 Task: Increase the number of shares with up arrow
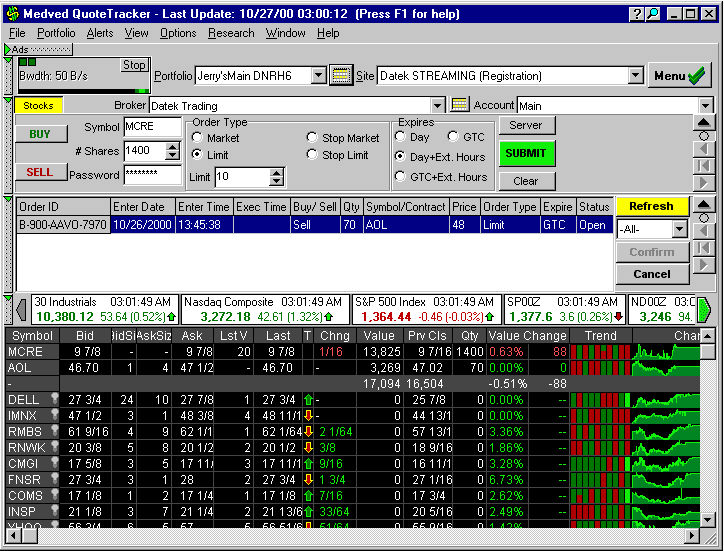click(x=172, y=146)
